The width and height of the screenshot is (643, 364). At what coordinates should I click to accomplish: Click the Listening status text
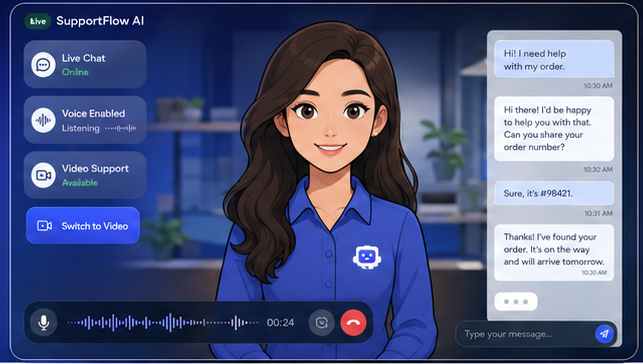[x=81, y=128]
